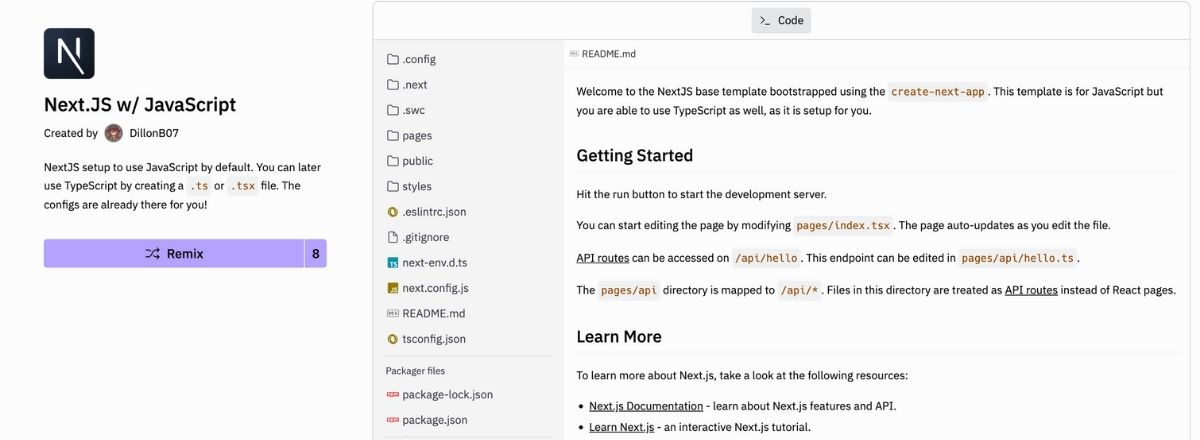Image resolution: width=1200 pixels, height=440 pixels.
Task: Click the Learn More heading
Action: tap(619, 337)
